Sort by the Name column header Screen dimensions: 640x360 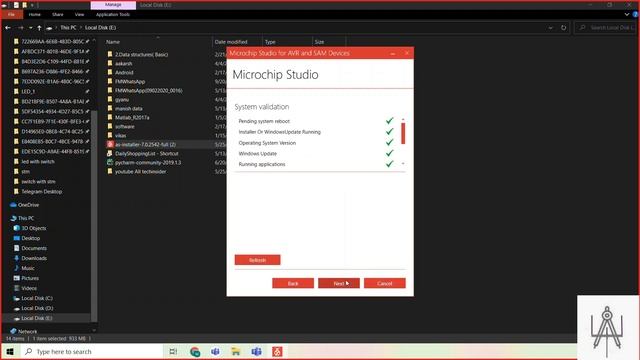point(113,42)
